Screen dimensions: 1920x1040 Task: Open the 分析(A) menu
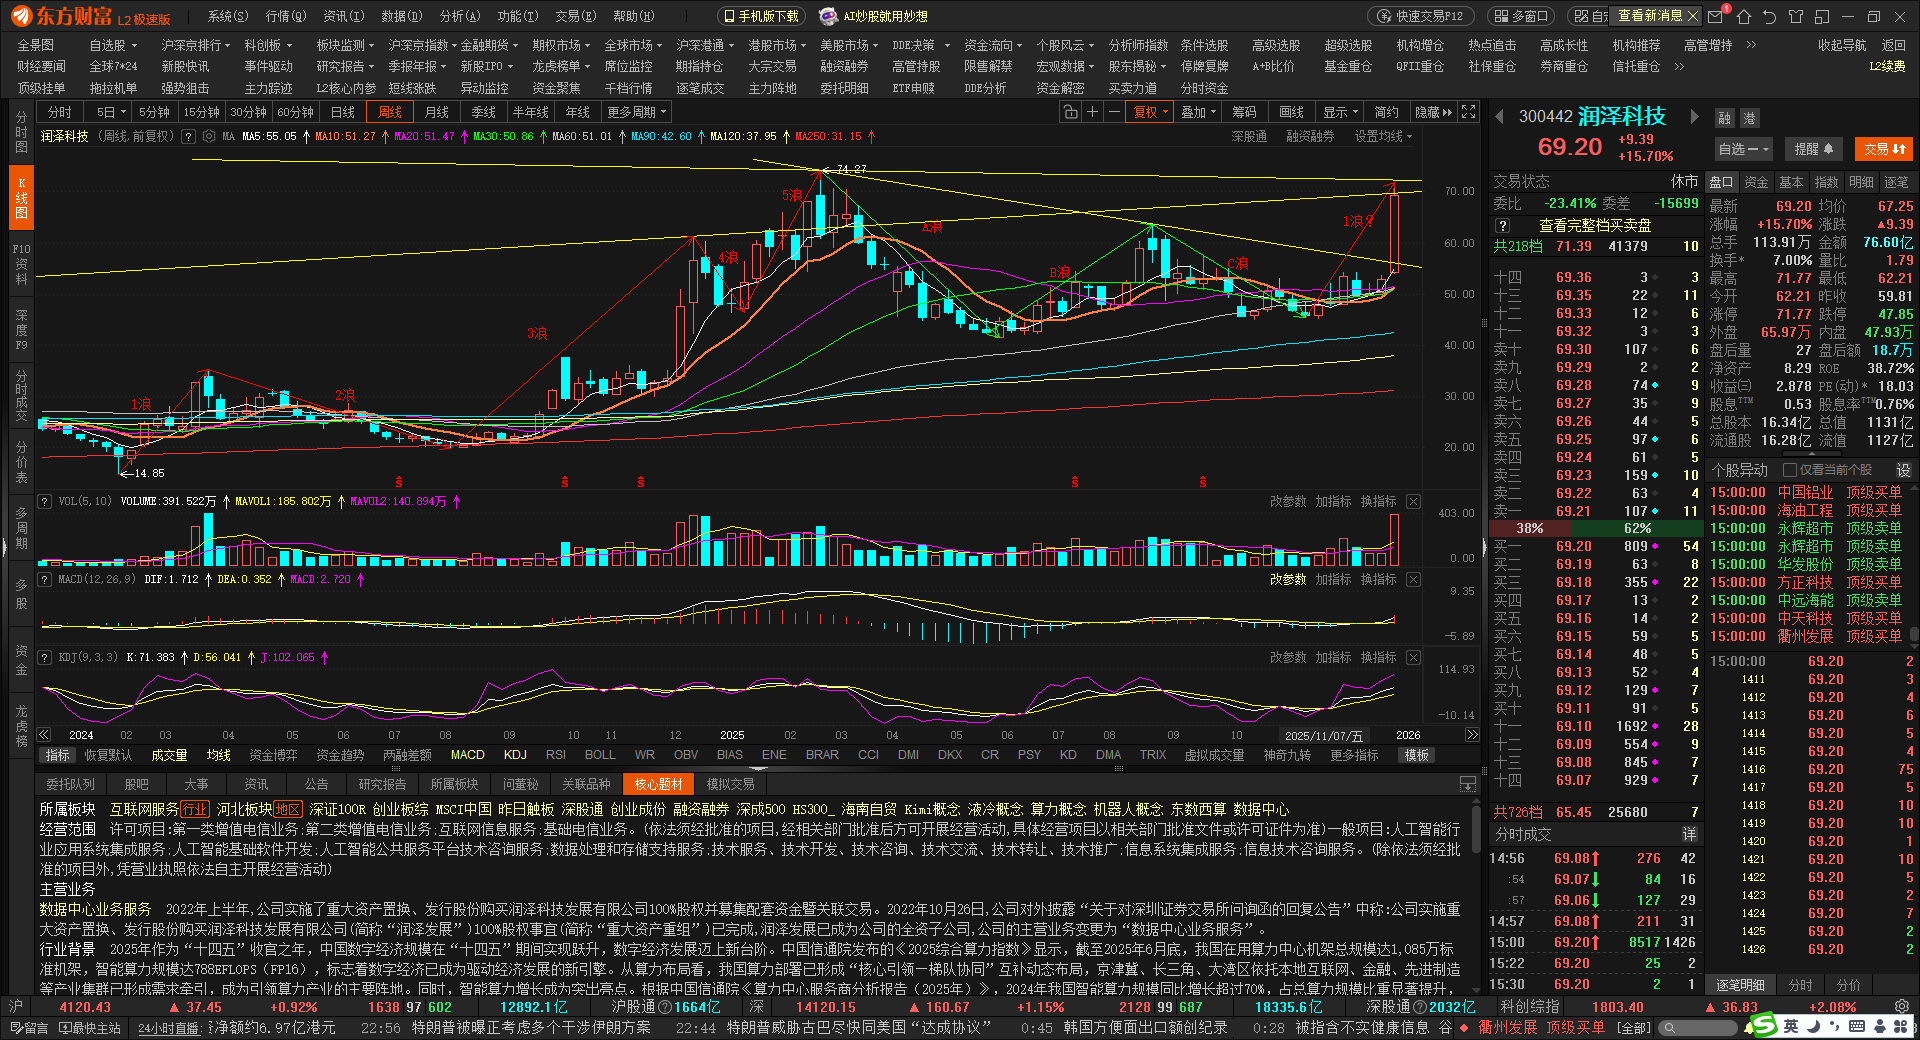click(460, 16)
